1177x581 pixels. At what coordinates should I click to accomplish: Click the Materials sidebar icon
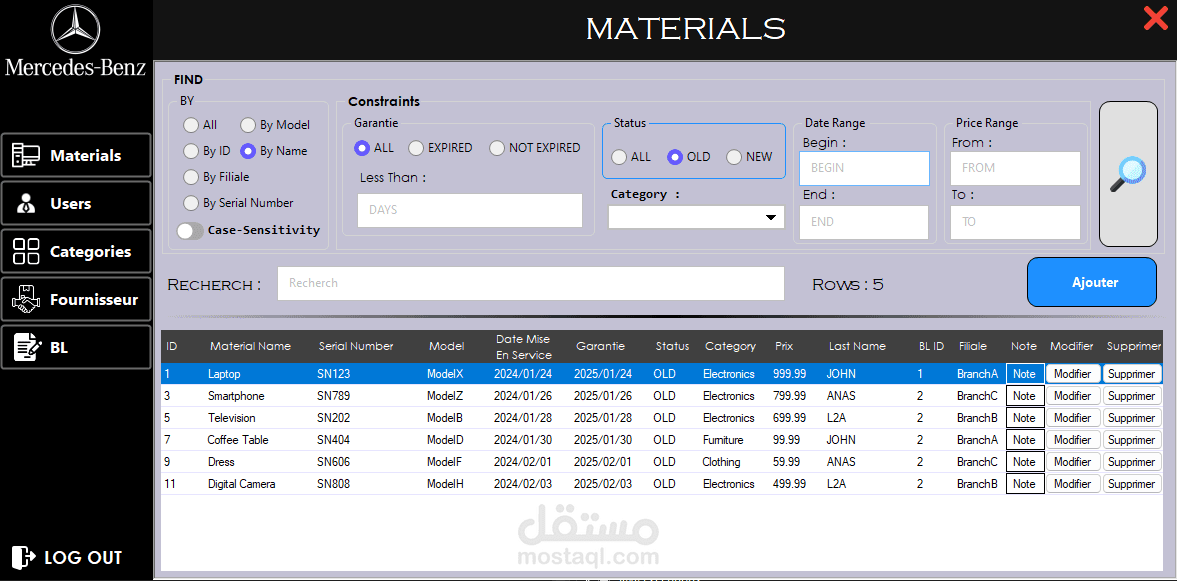click(x=26, y=155)
